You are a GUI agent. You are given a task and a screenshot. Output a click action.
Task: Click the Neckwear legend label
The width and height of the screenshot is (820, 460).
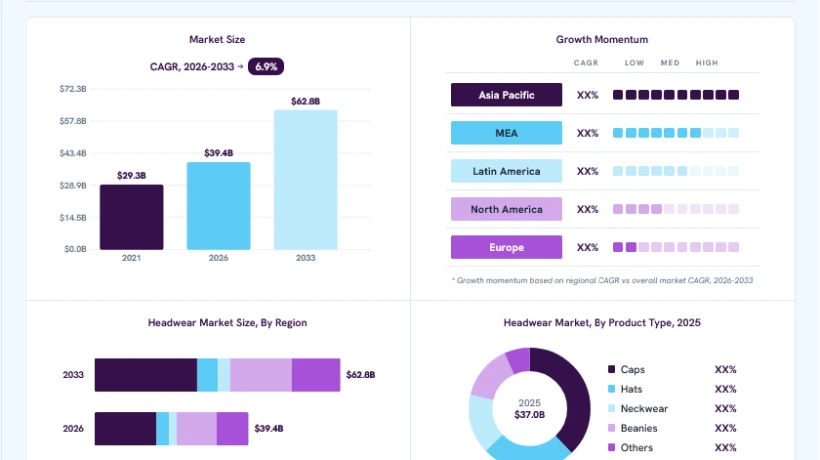[x=644, y=409]
